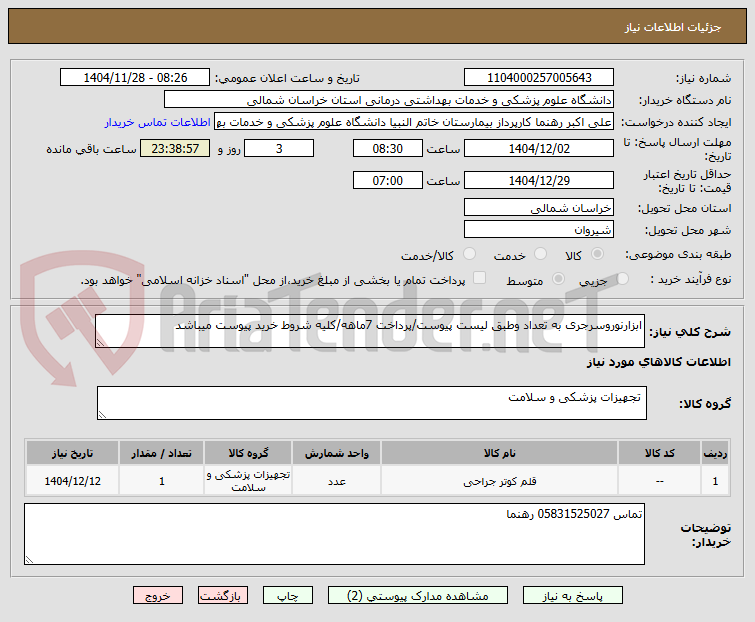Viewport: 755px width, 622px height.
Task: Click the goods group field تجهیزات پزشکی و سلامت
Action: pos(372,402)
